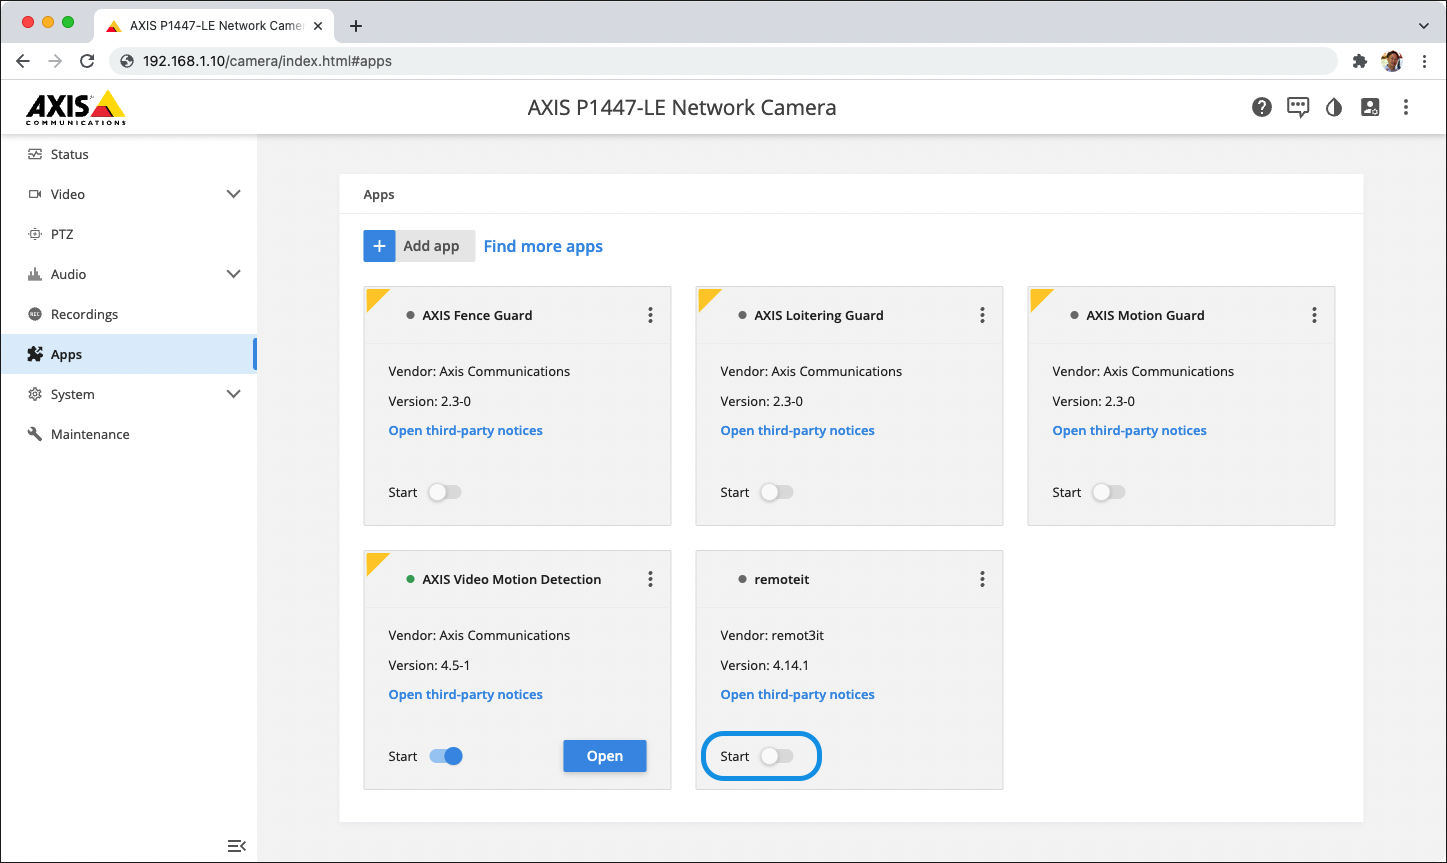Expand the Video sidebar section chevron
The height and width of the screenshot is (863, 1447).
(x=234, y=194)
